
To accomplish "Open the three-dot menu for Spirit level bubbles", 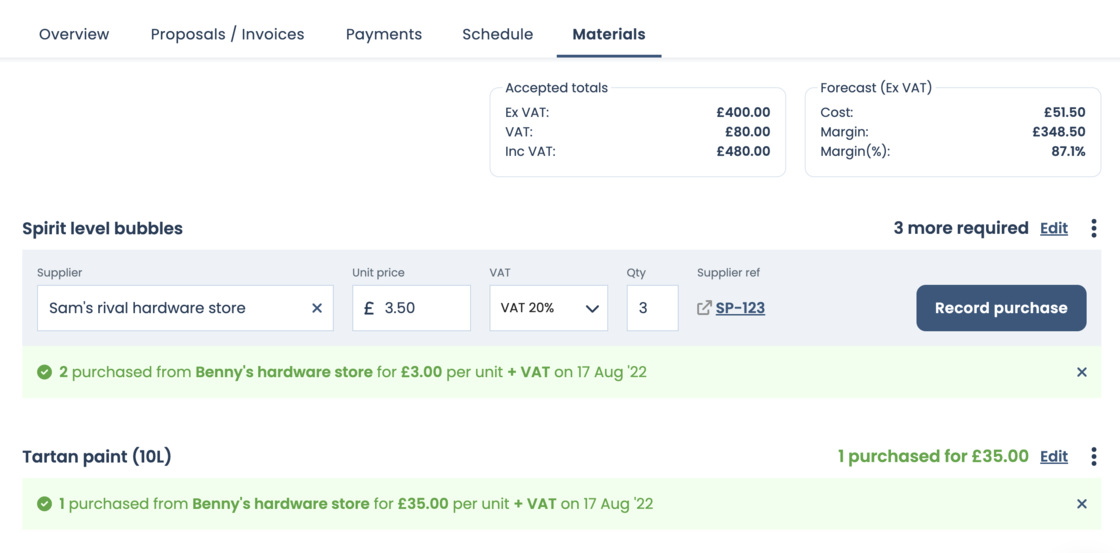I will [x=1093, y=229].
